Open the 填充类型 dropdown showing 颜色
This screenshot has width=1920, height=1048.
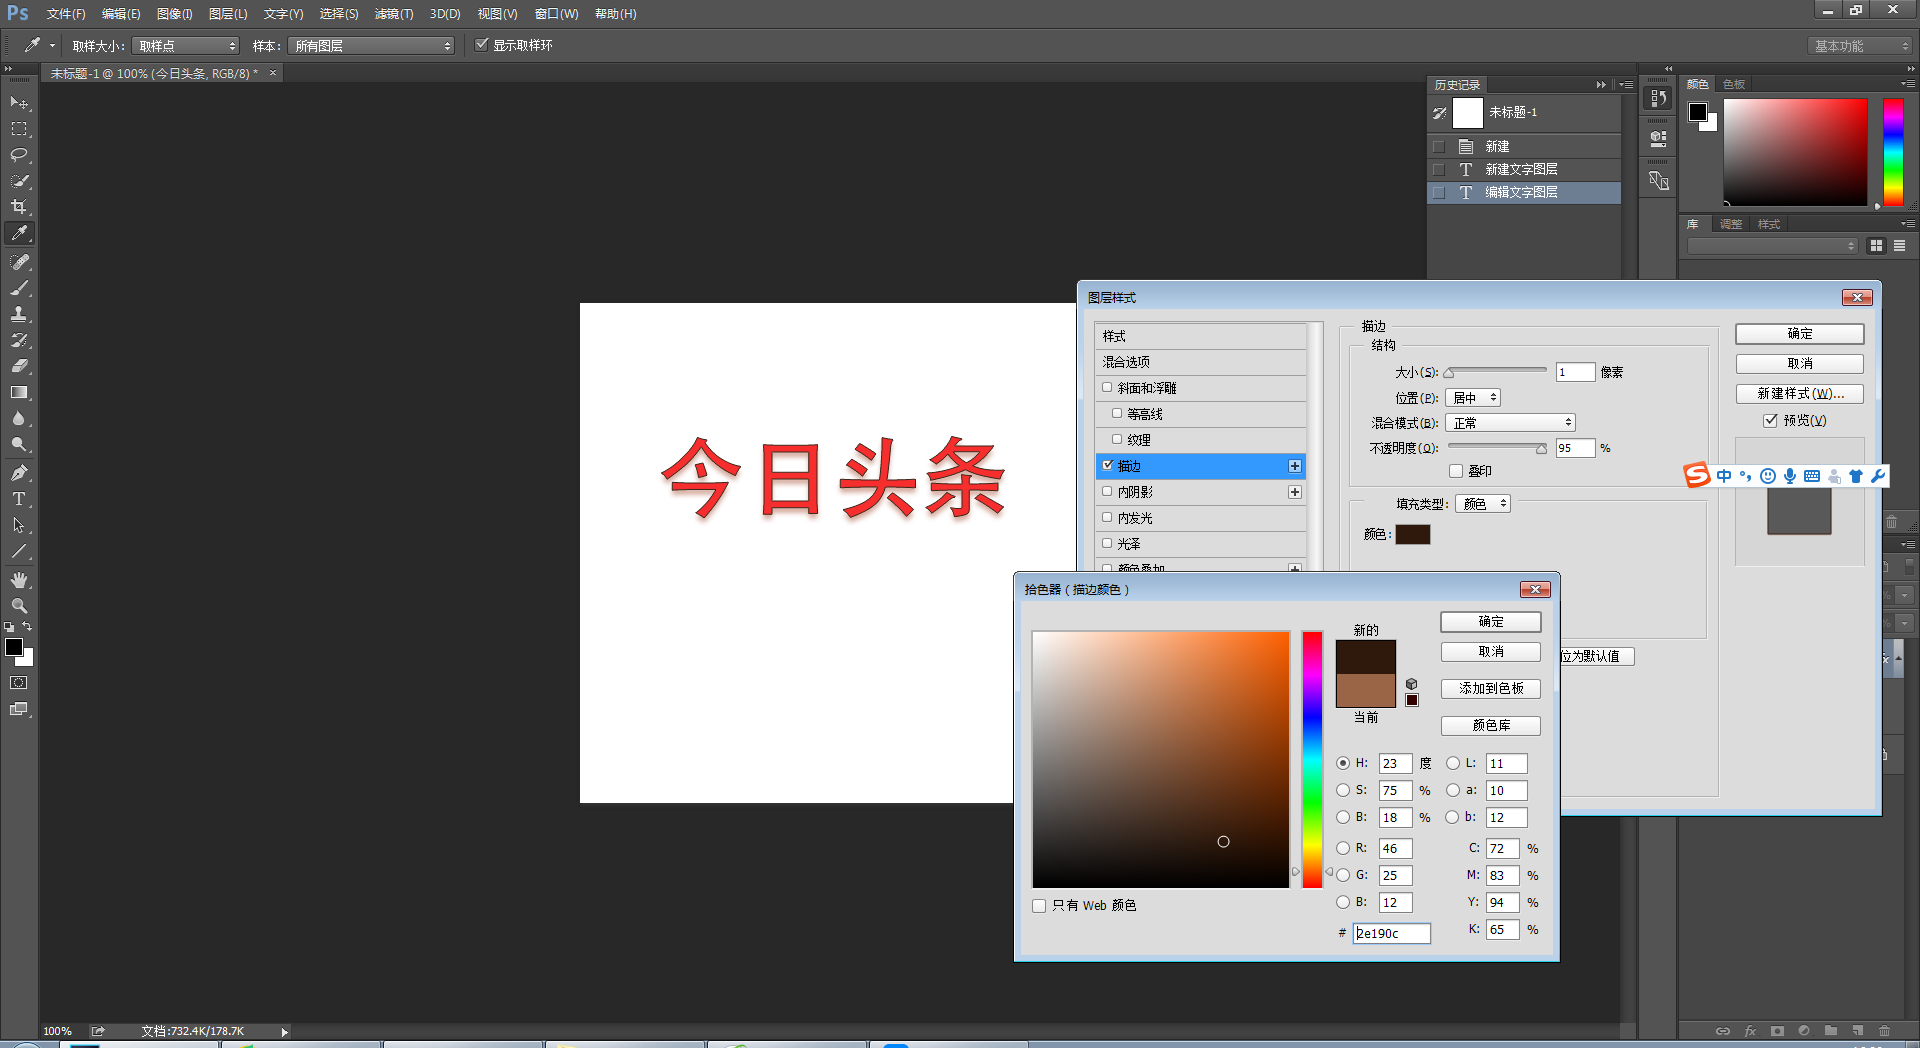[1483, 504]
